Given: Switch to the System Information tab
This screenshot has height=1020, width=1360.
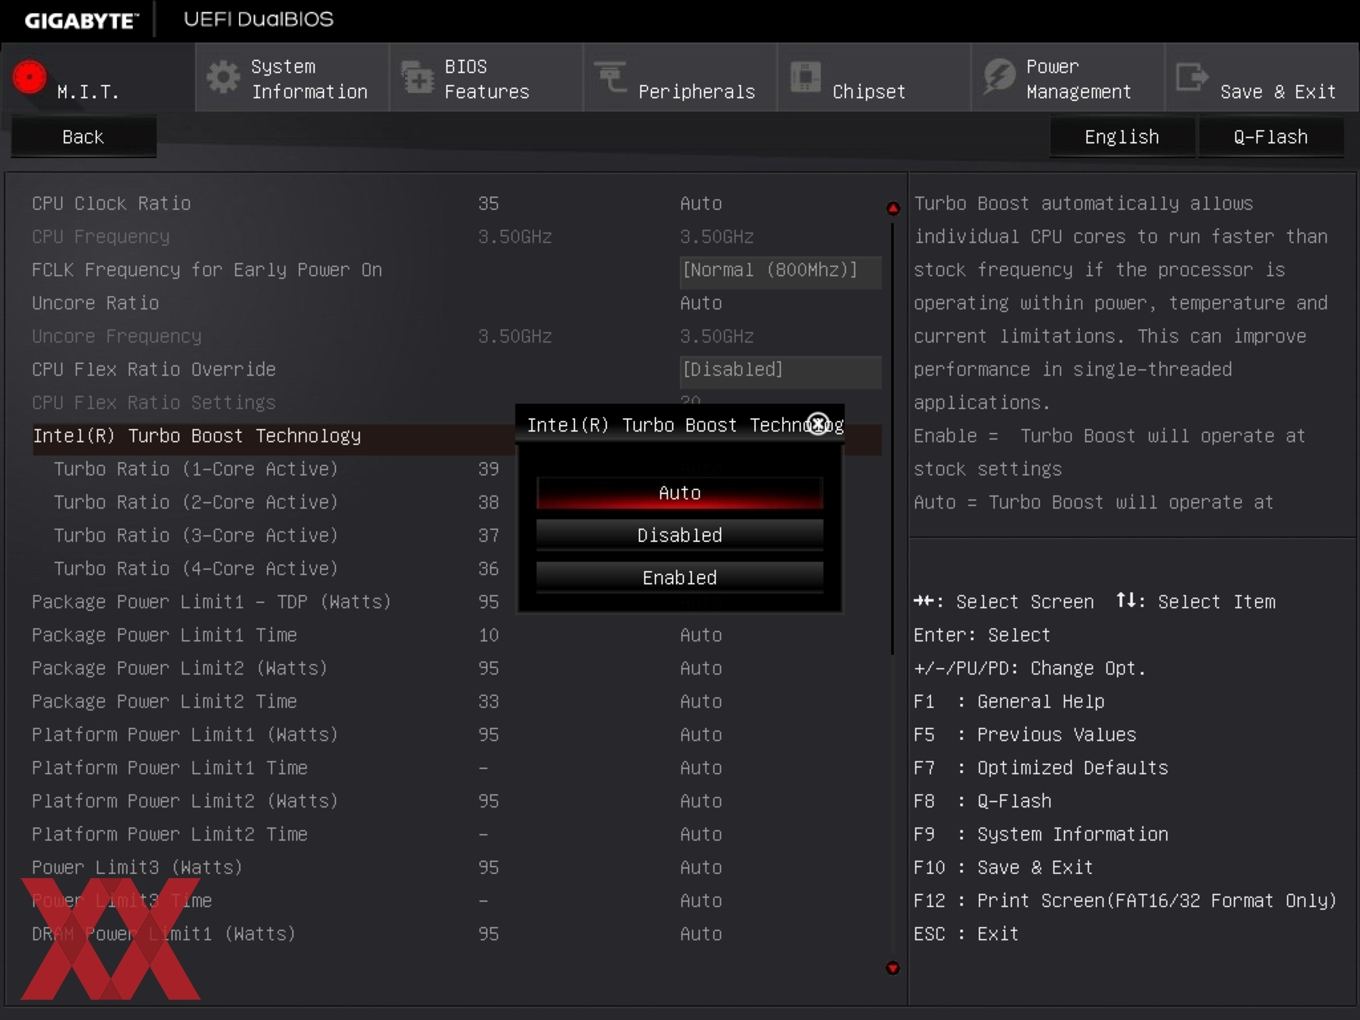Looking at the screenshot, I should pos(292,77).
